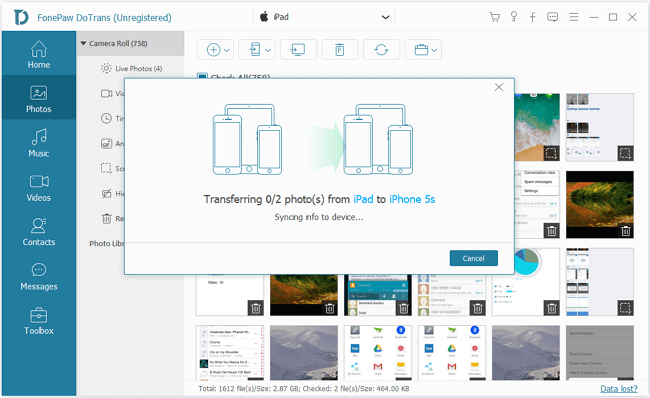Click screenshot badge on beach wave thumbnail
Screen dimensions: 650x398
point(551,153)
